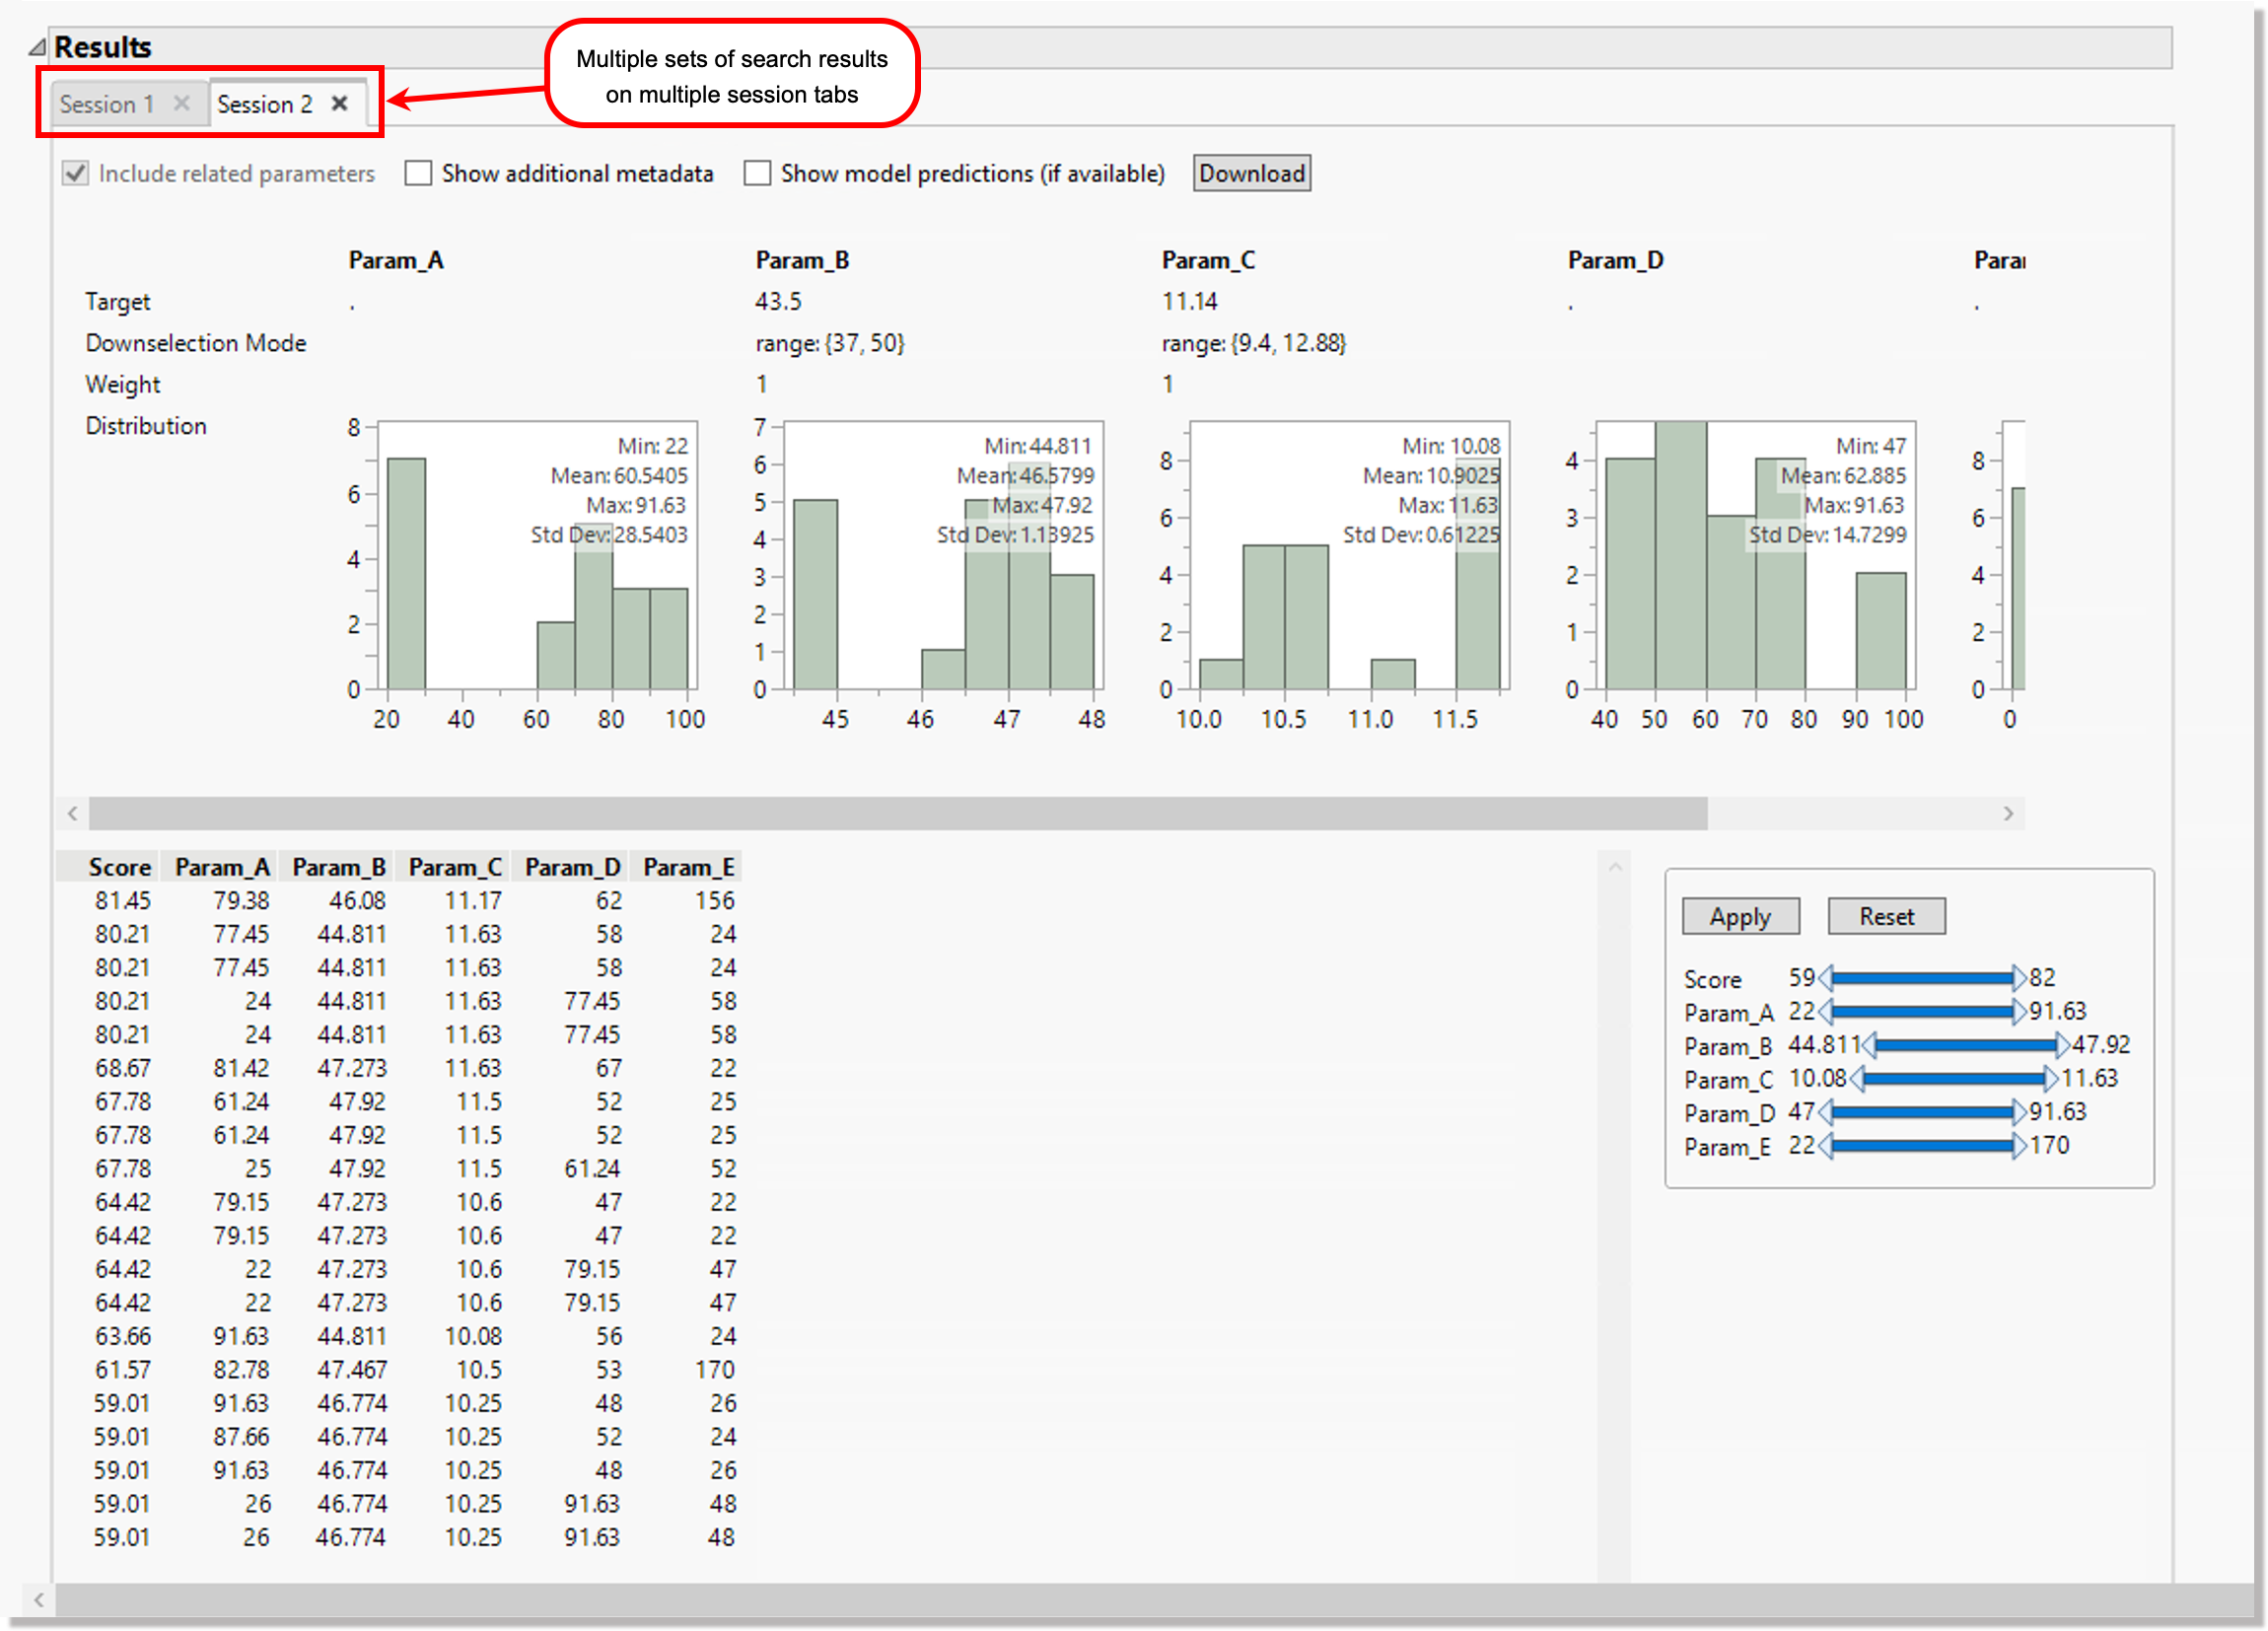This screenshot has height=1631, width=2268.
Task: Click the Param_B range slider bar
Action: [1965, 1046]
